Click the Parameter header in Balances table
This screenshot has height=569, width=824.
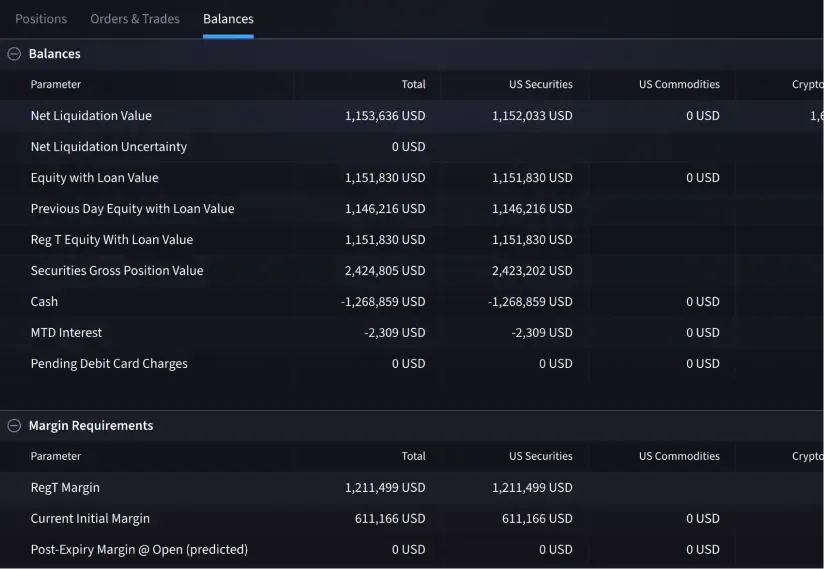[x=56, y=85]
